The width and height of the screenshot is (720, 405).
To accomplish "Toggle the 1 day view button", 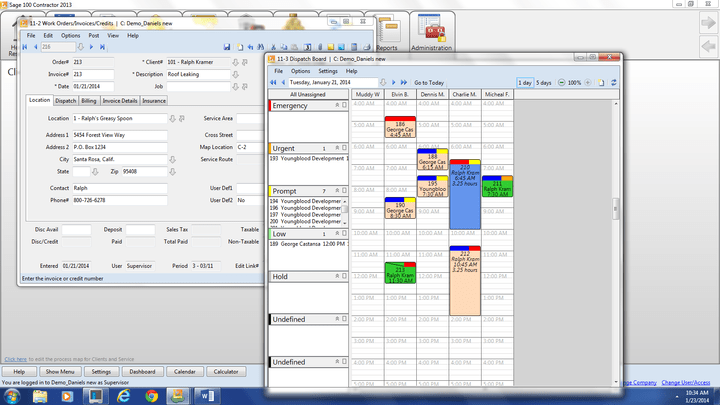I will [524, 82].
